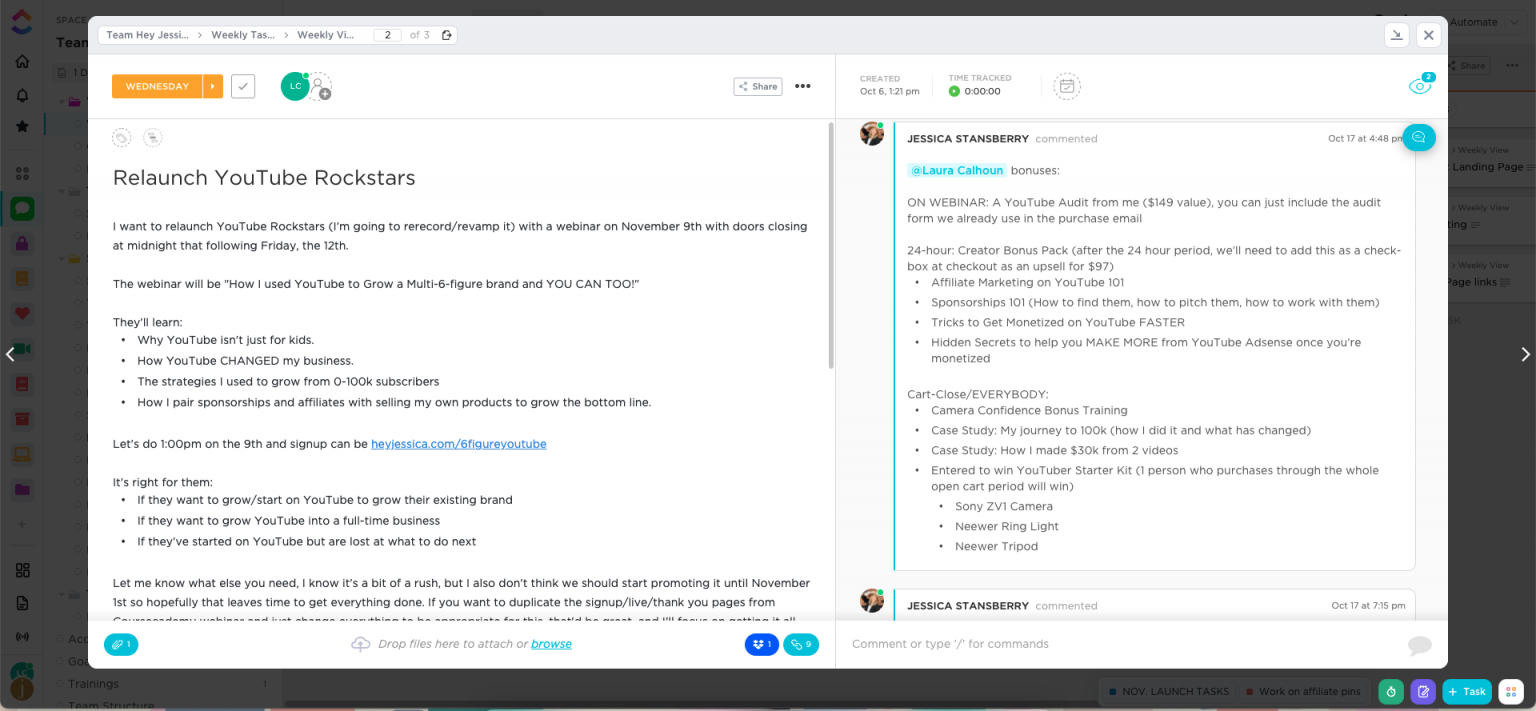Mark task complete with checkmark box
Image resolution: width=1536 pixels, height=711 pixels.
click(243, 86)
